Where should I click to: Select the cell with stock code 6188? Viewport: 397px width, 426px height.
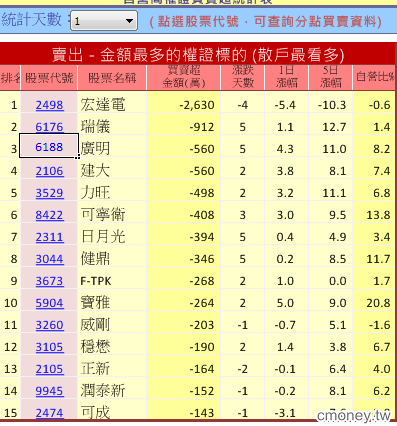coord(49,146)
